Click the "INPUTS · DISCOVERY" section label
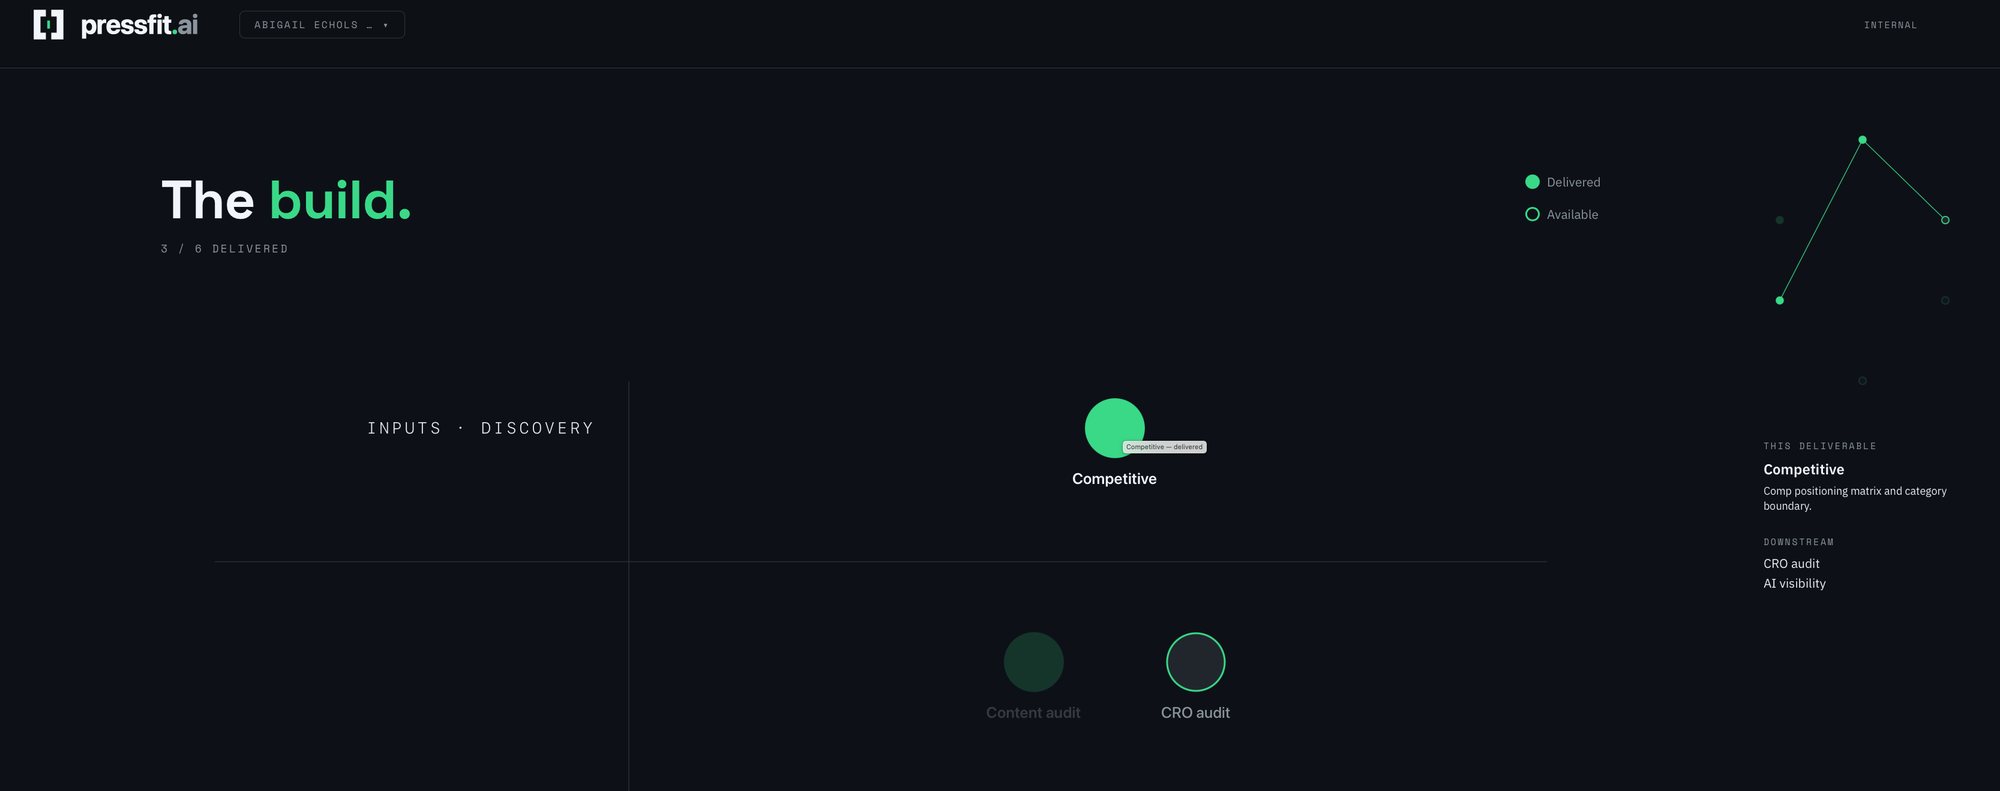This screenshot has height=791, width=2000. click(480, 428)
